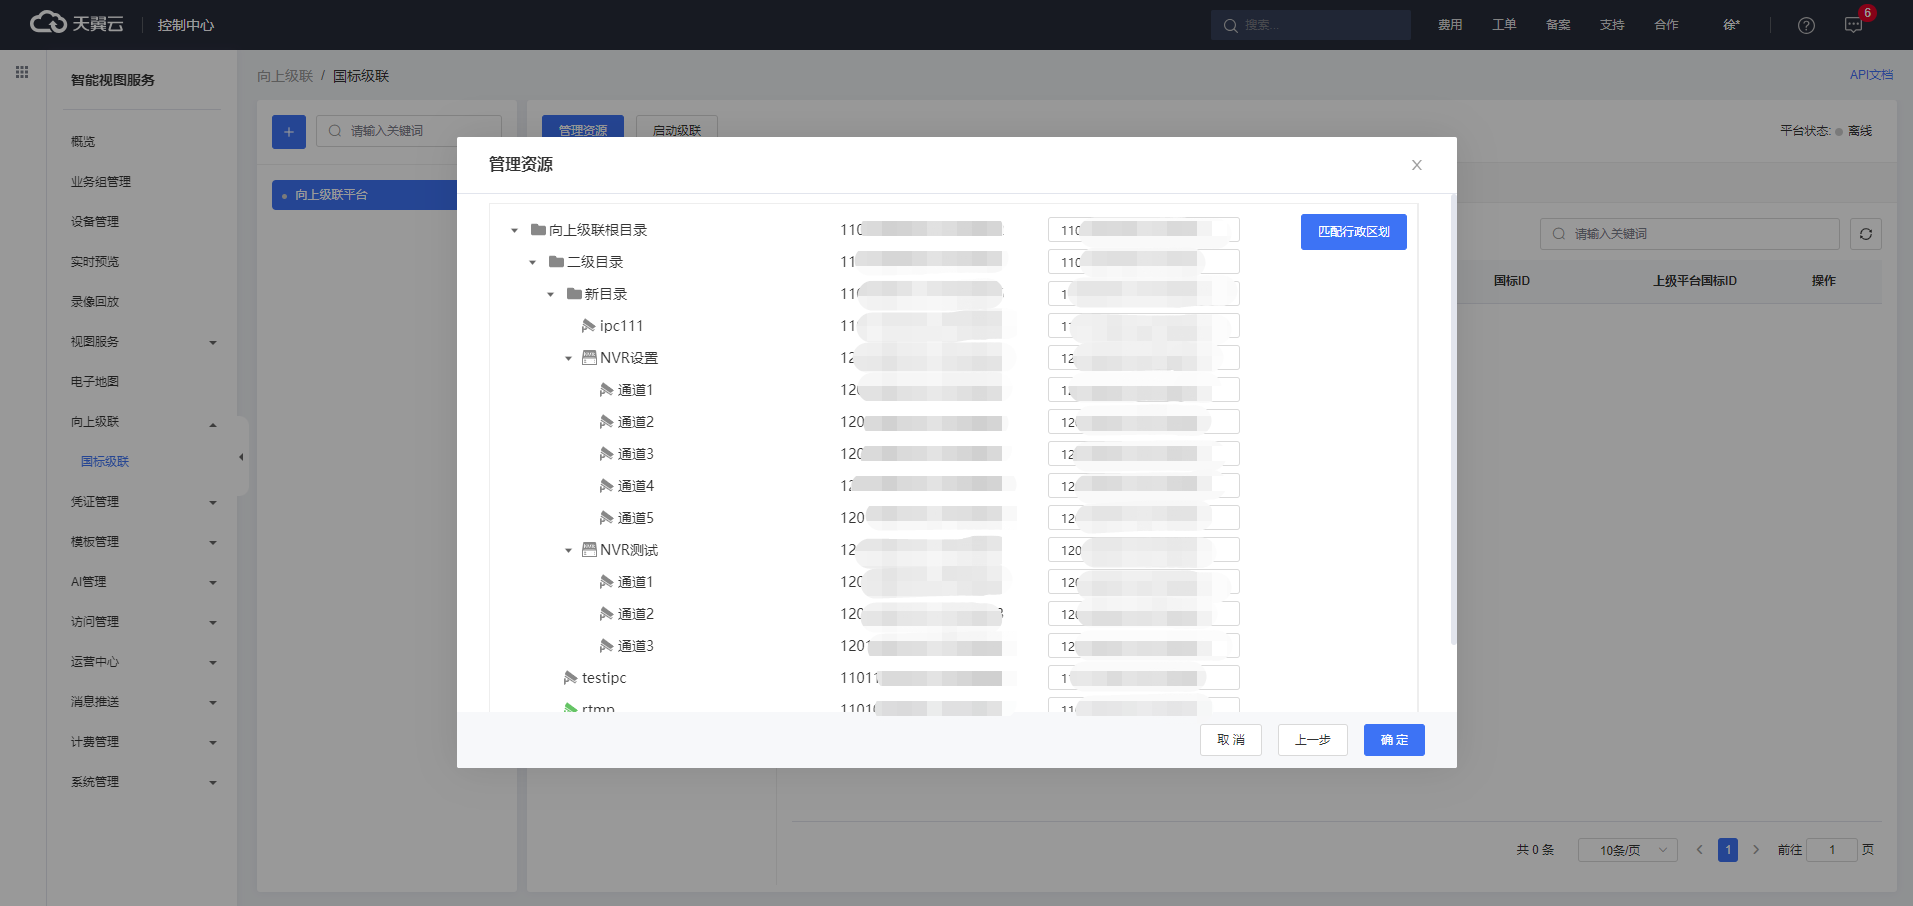Collapse the 向上级联根目录 tree node
The height and width of the screenshot is (906, 1913).
tap(515, 231)
